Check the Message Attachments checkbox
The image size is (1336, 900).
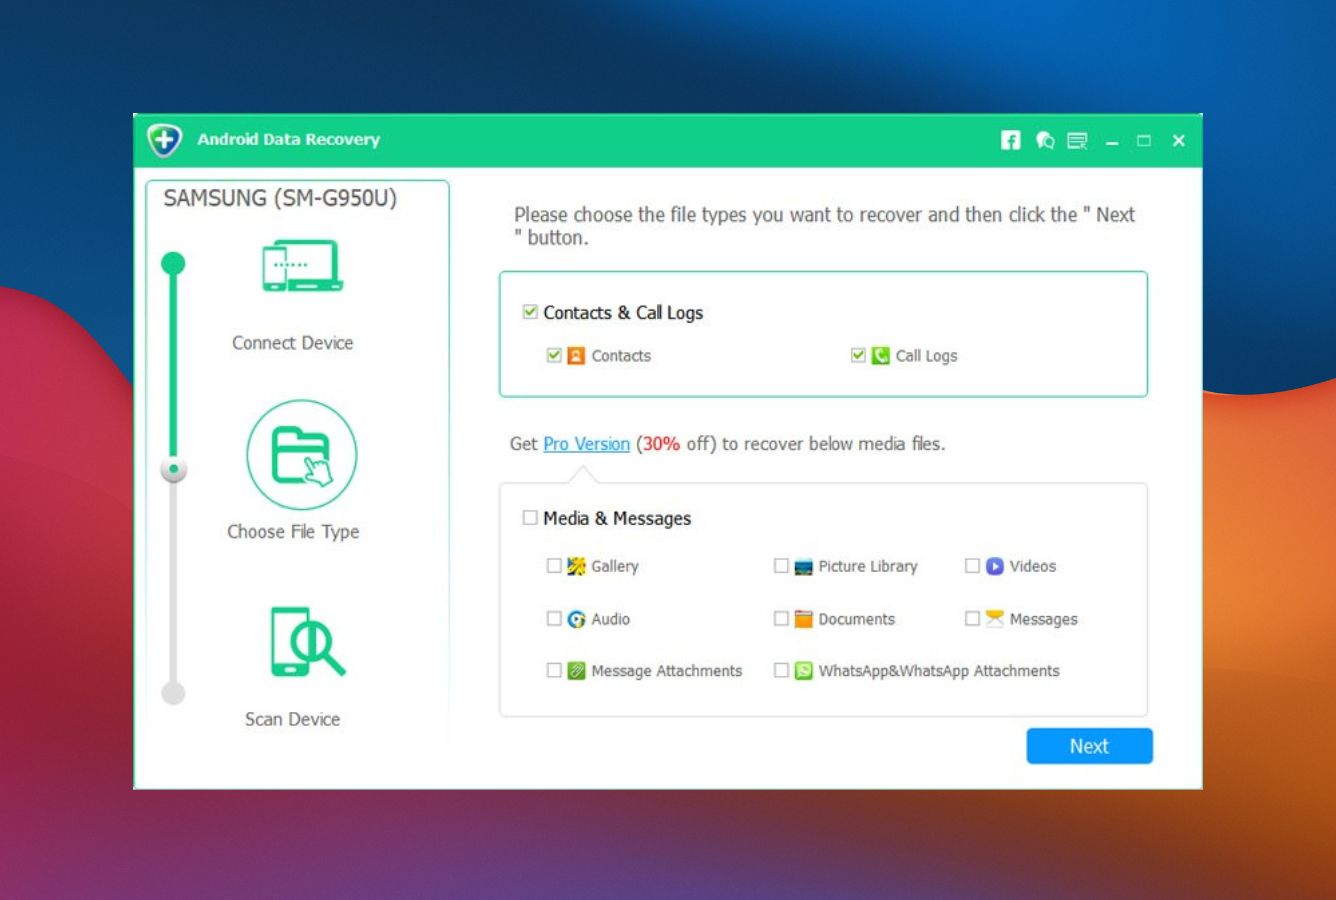click(x=554, y=671)
